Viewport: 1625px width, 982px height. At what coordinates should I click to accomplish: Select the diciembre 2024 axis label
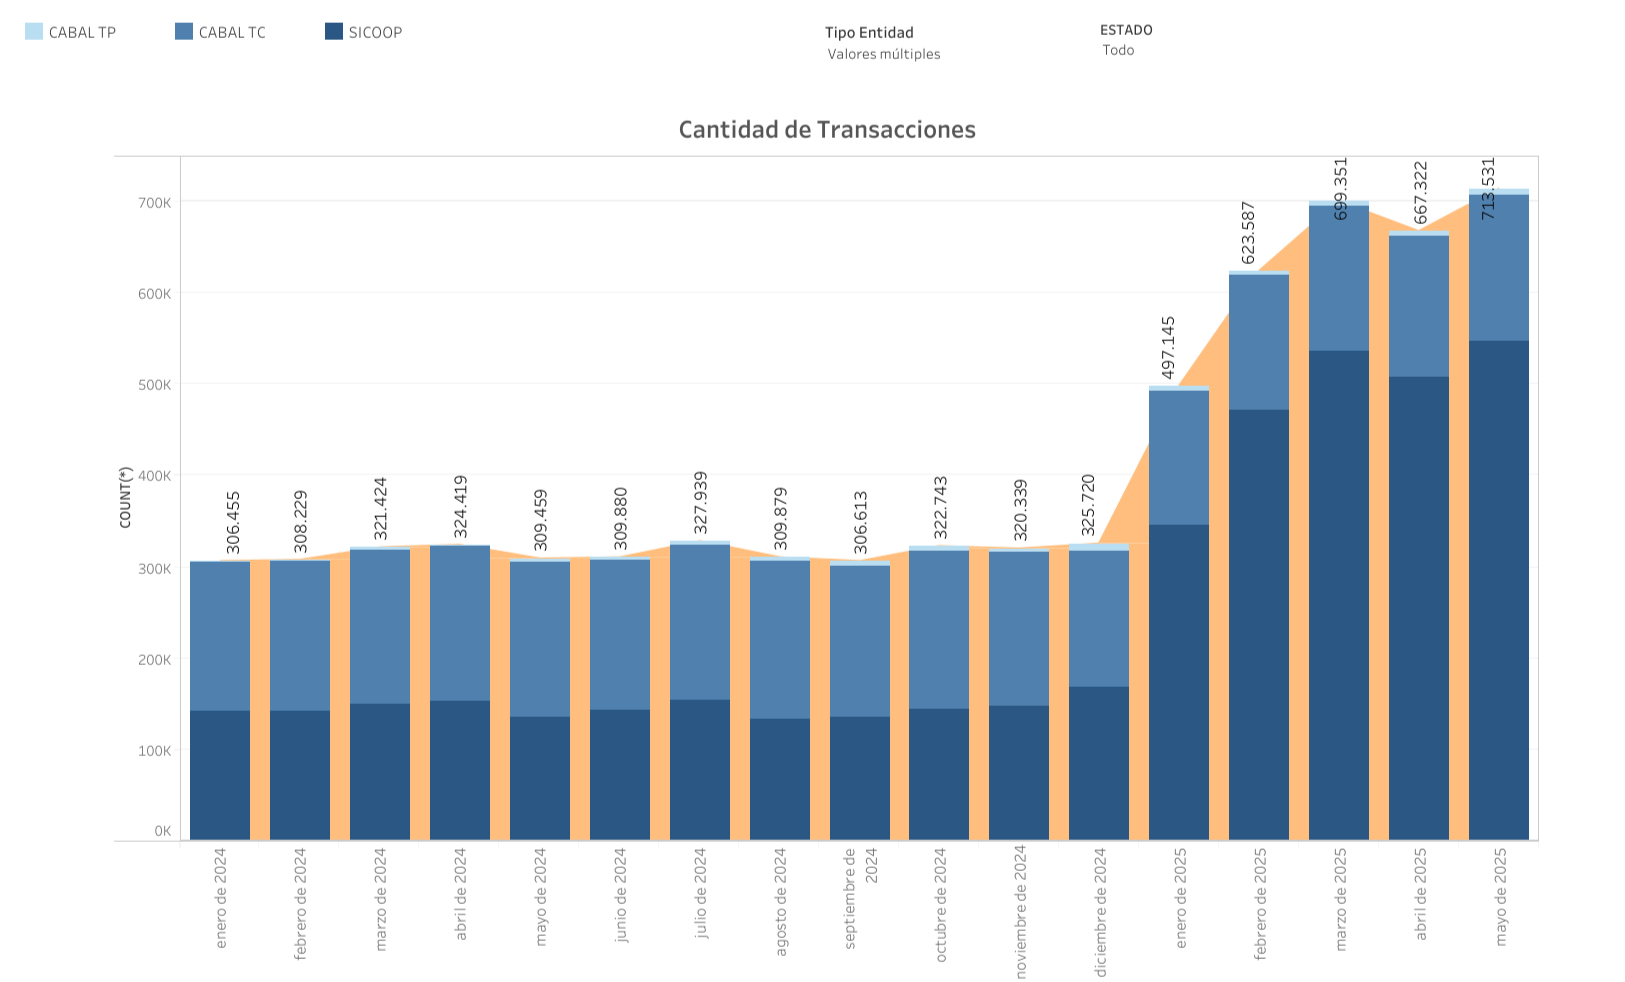1100,912
